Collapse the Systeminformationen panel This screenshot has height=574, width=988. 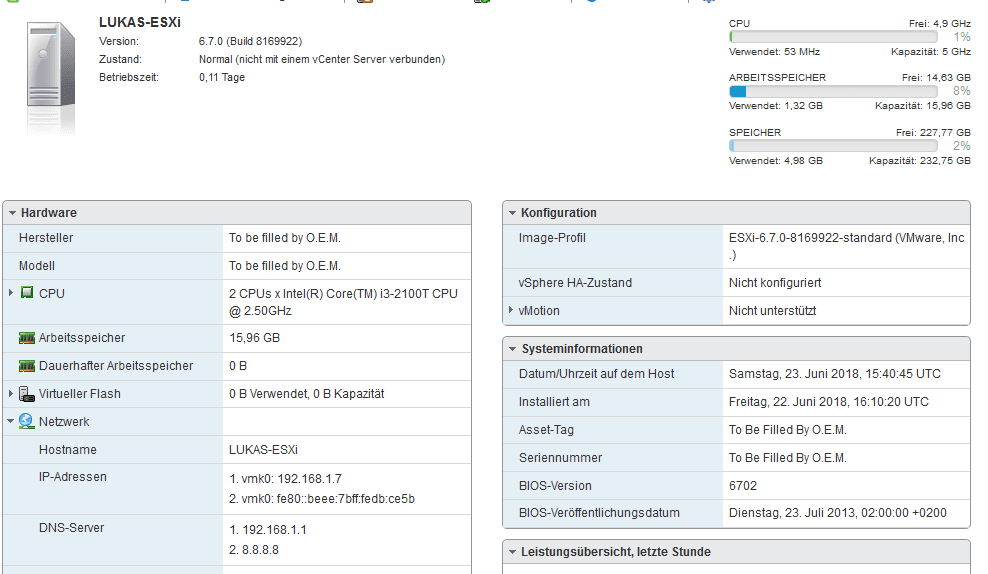tap(512, 349)
